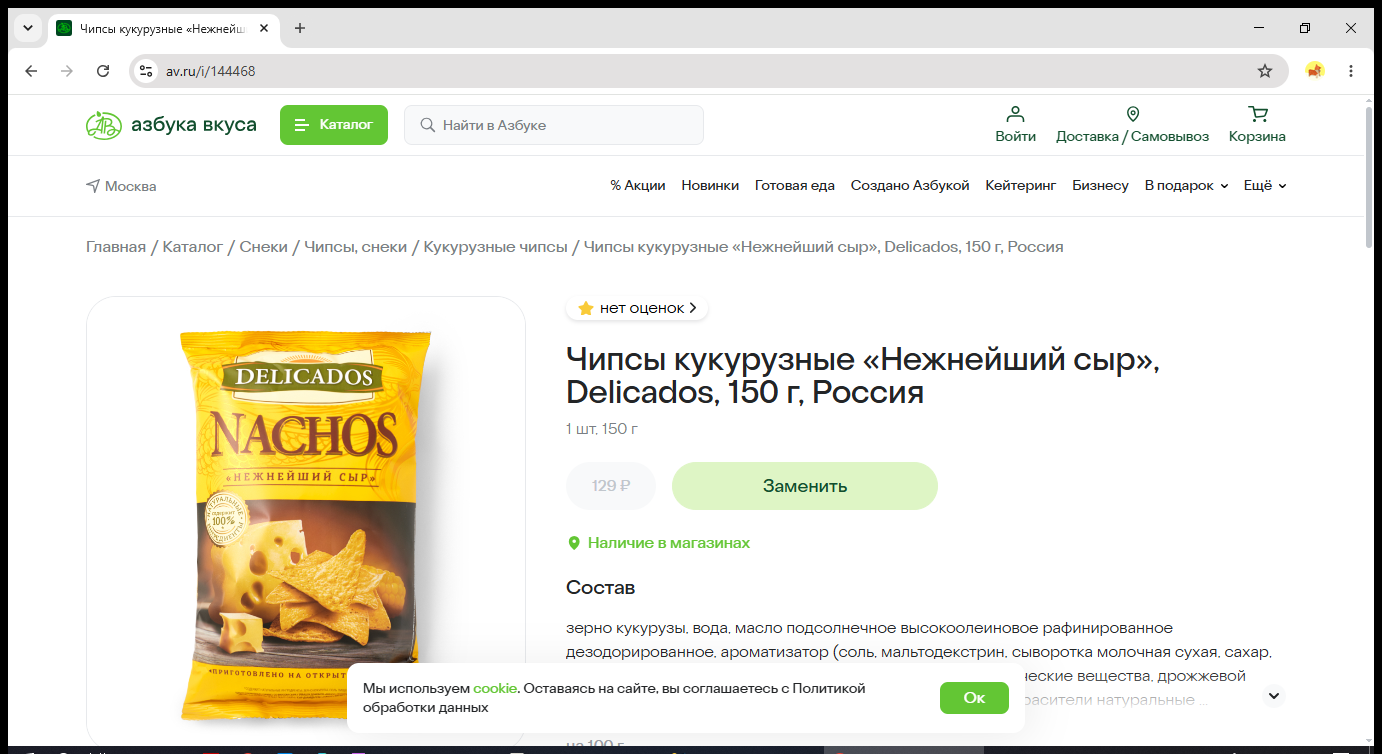Screen dimensions: 1382x754
Task: Go to Снеки breadcrumb
Action: [264, 247]
